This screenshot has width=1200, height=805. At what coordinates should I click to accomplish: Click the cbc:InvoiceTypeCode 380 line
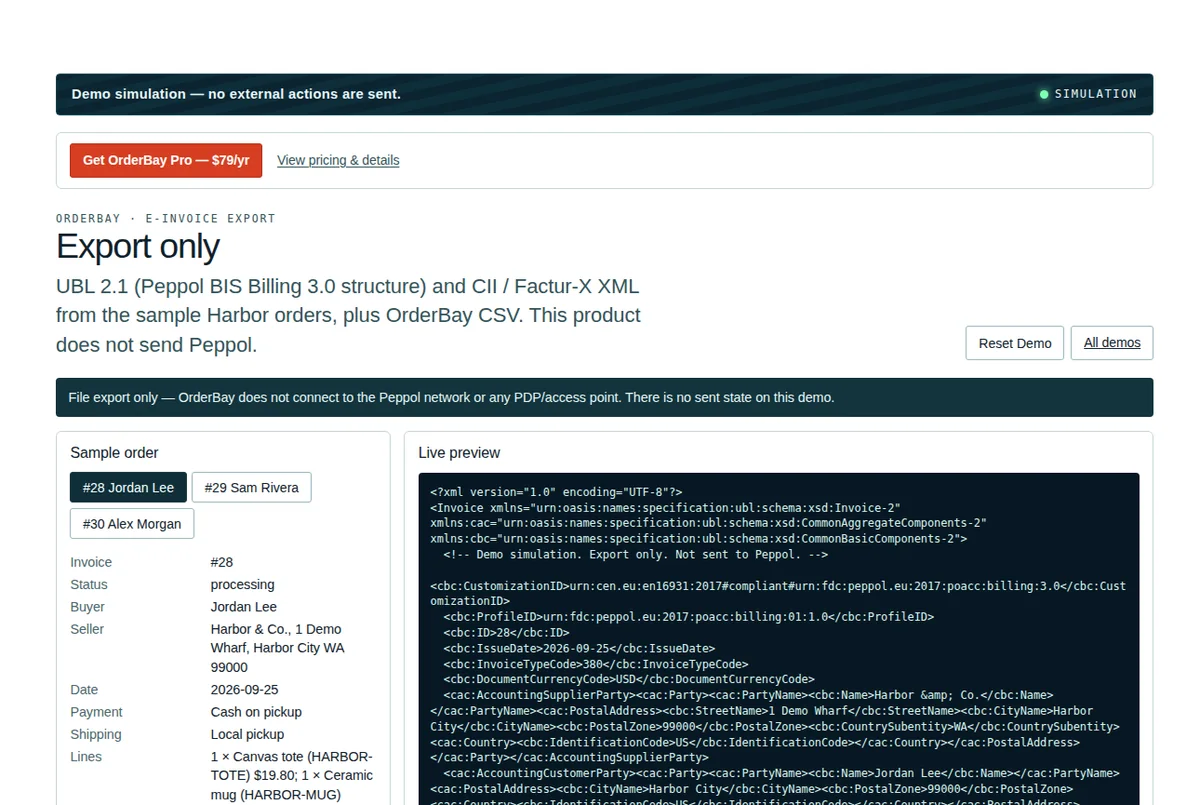pyautogui.click(x=595, y=664)
